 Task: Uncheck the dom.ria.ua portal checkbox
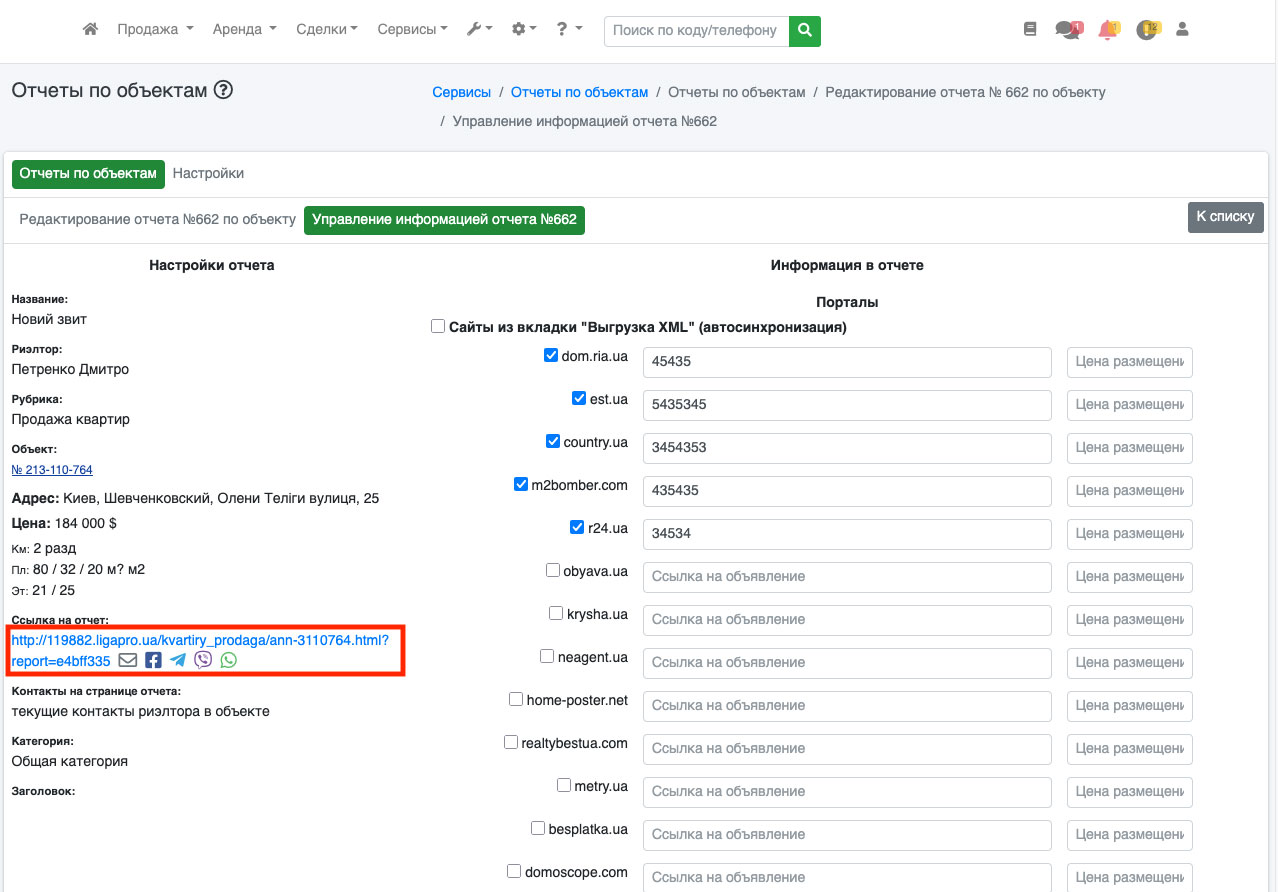551,355
